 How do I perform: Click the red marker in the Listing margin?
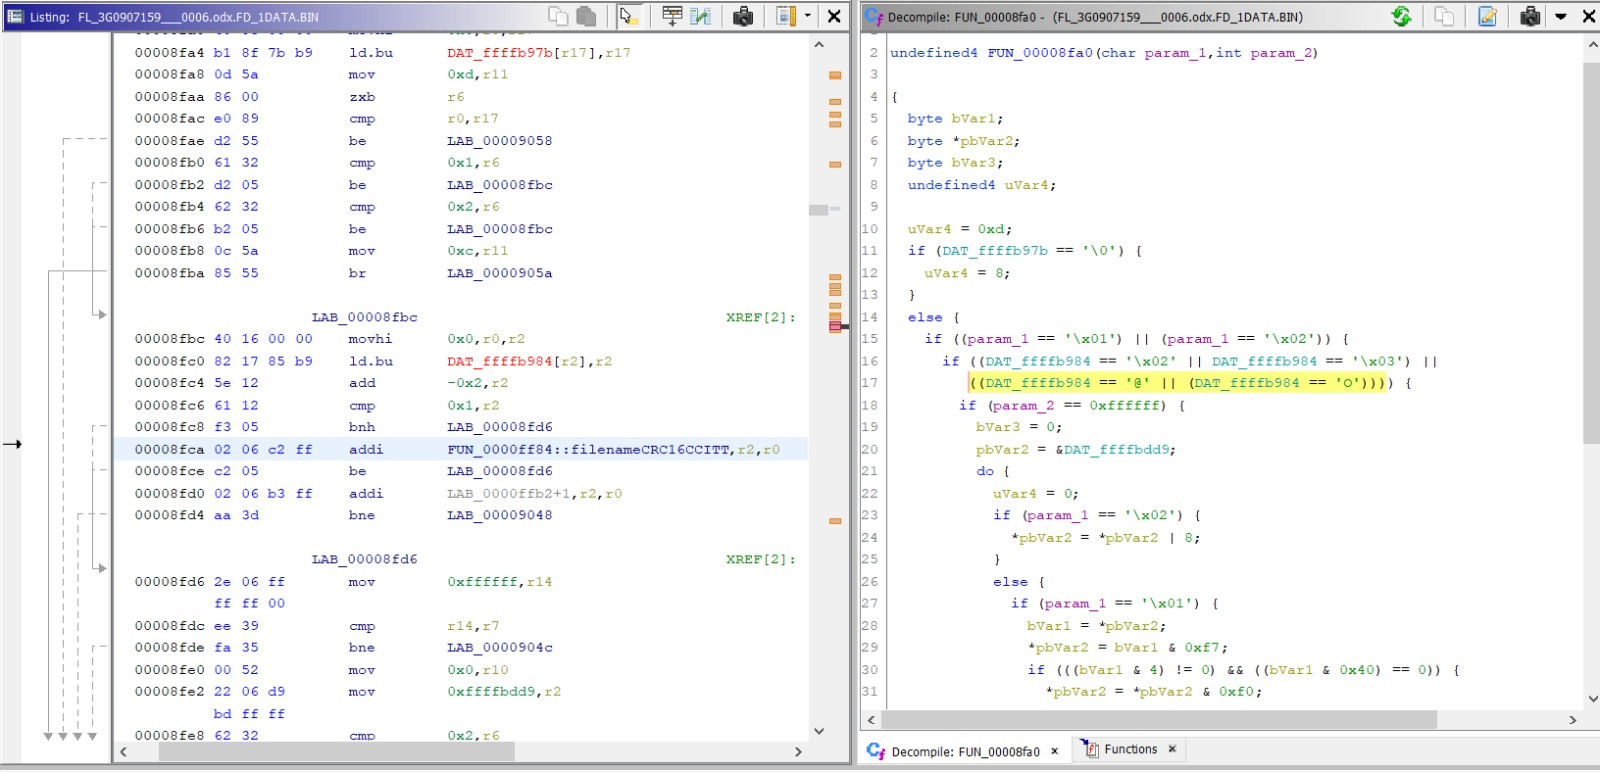coord(835,326)
